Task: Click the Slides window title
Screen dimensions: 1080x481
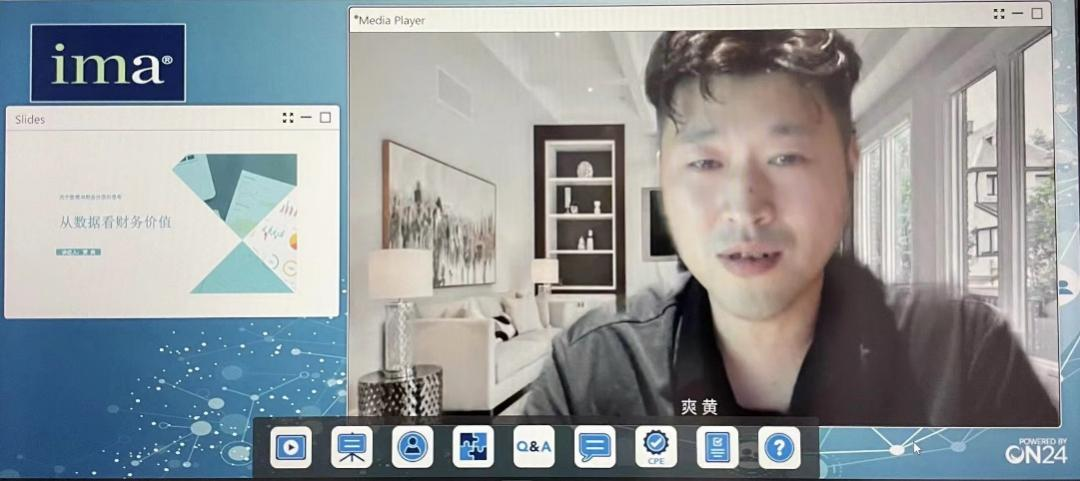Action: 30,119
